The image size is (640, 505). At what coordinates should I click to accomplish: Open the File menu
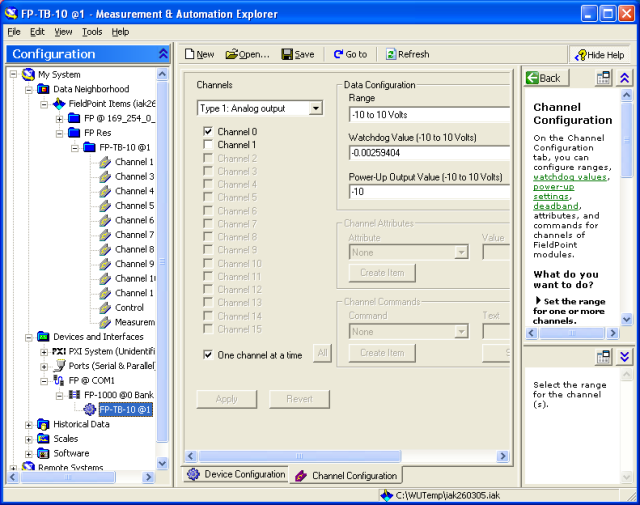coord(14,32)
